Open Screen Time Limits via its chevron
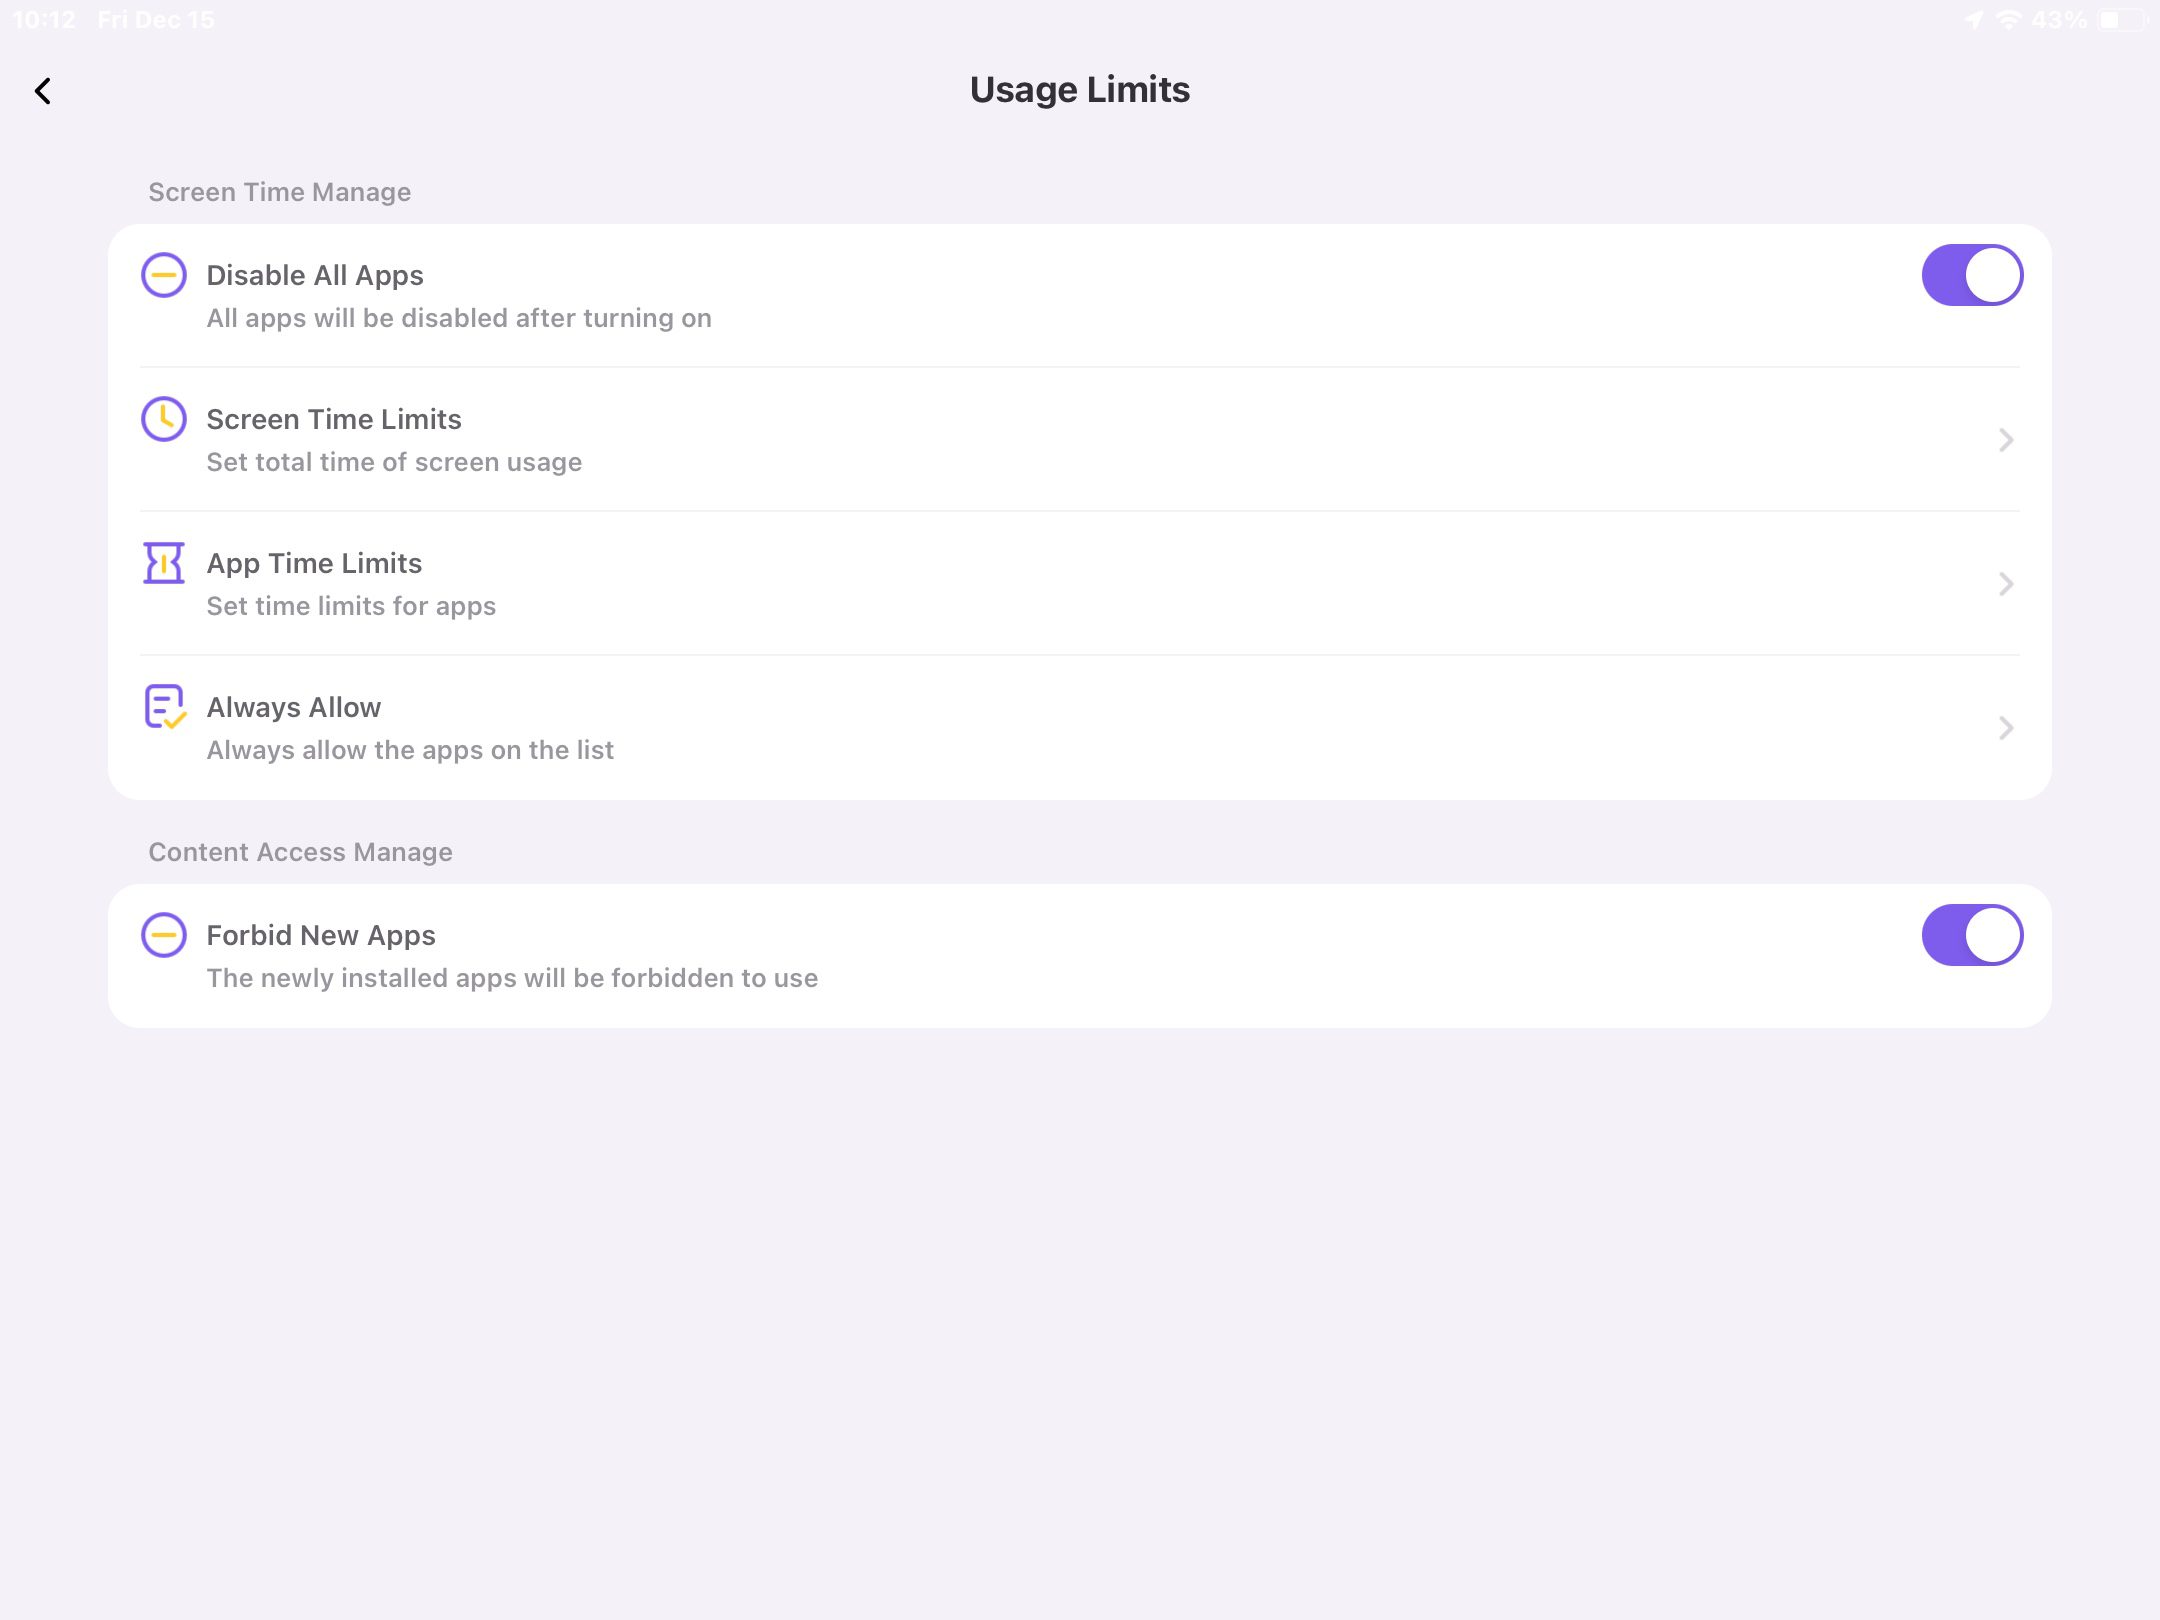 coord(2005,440)
